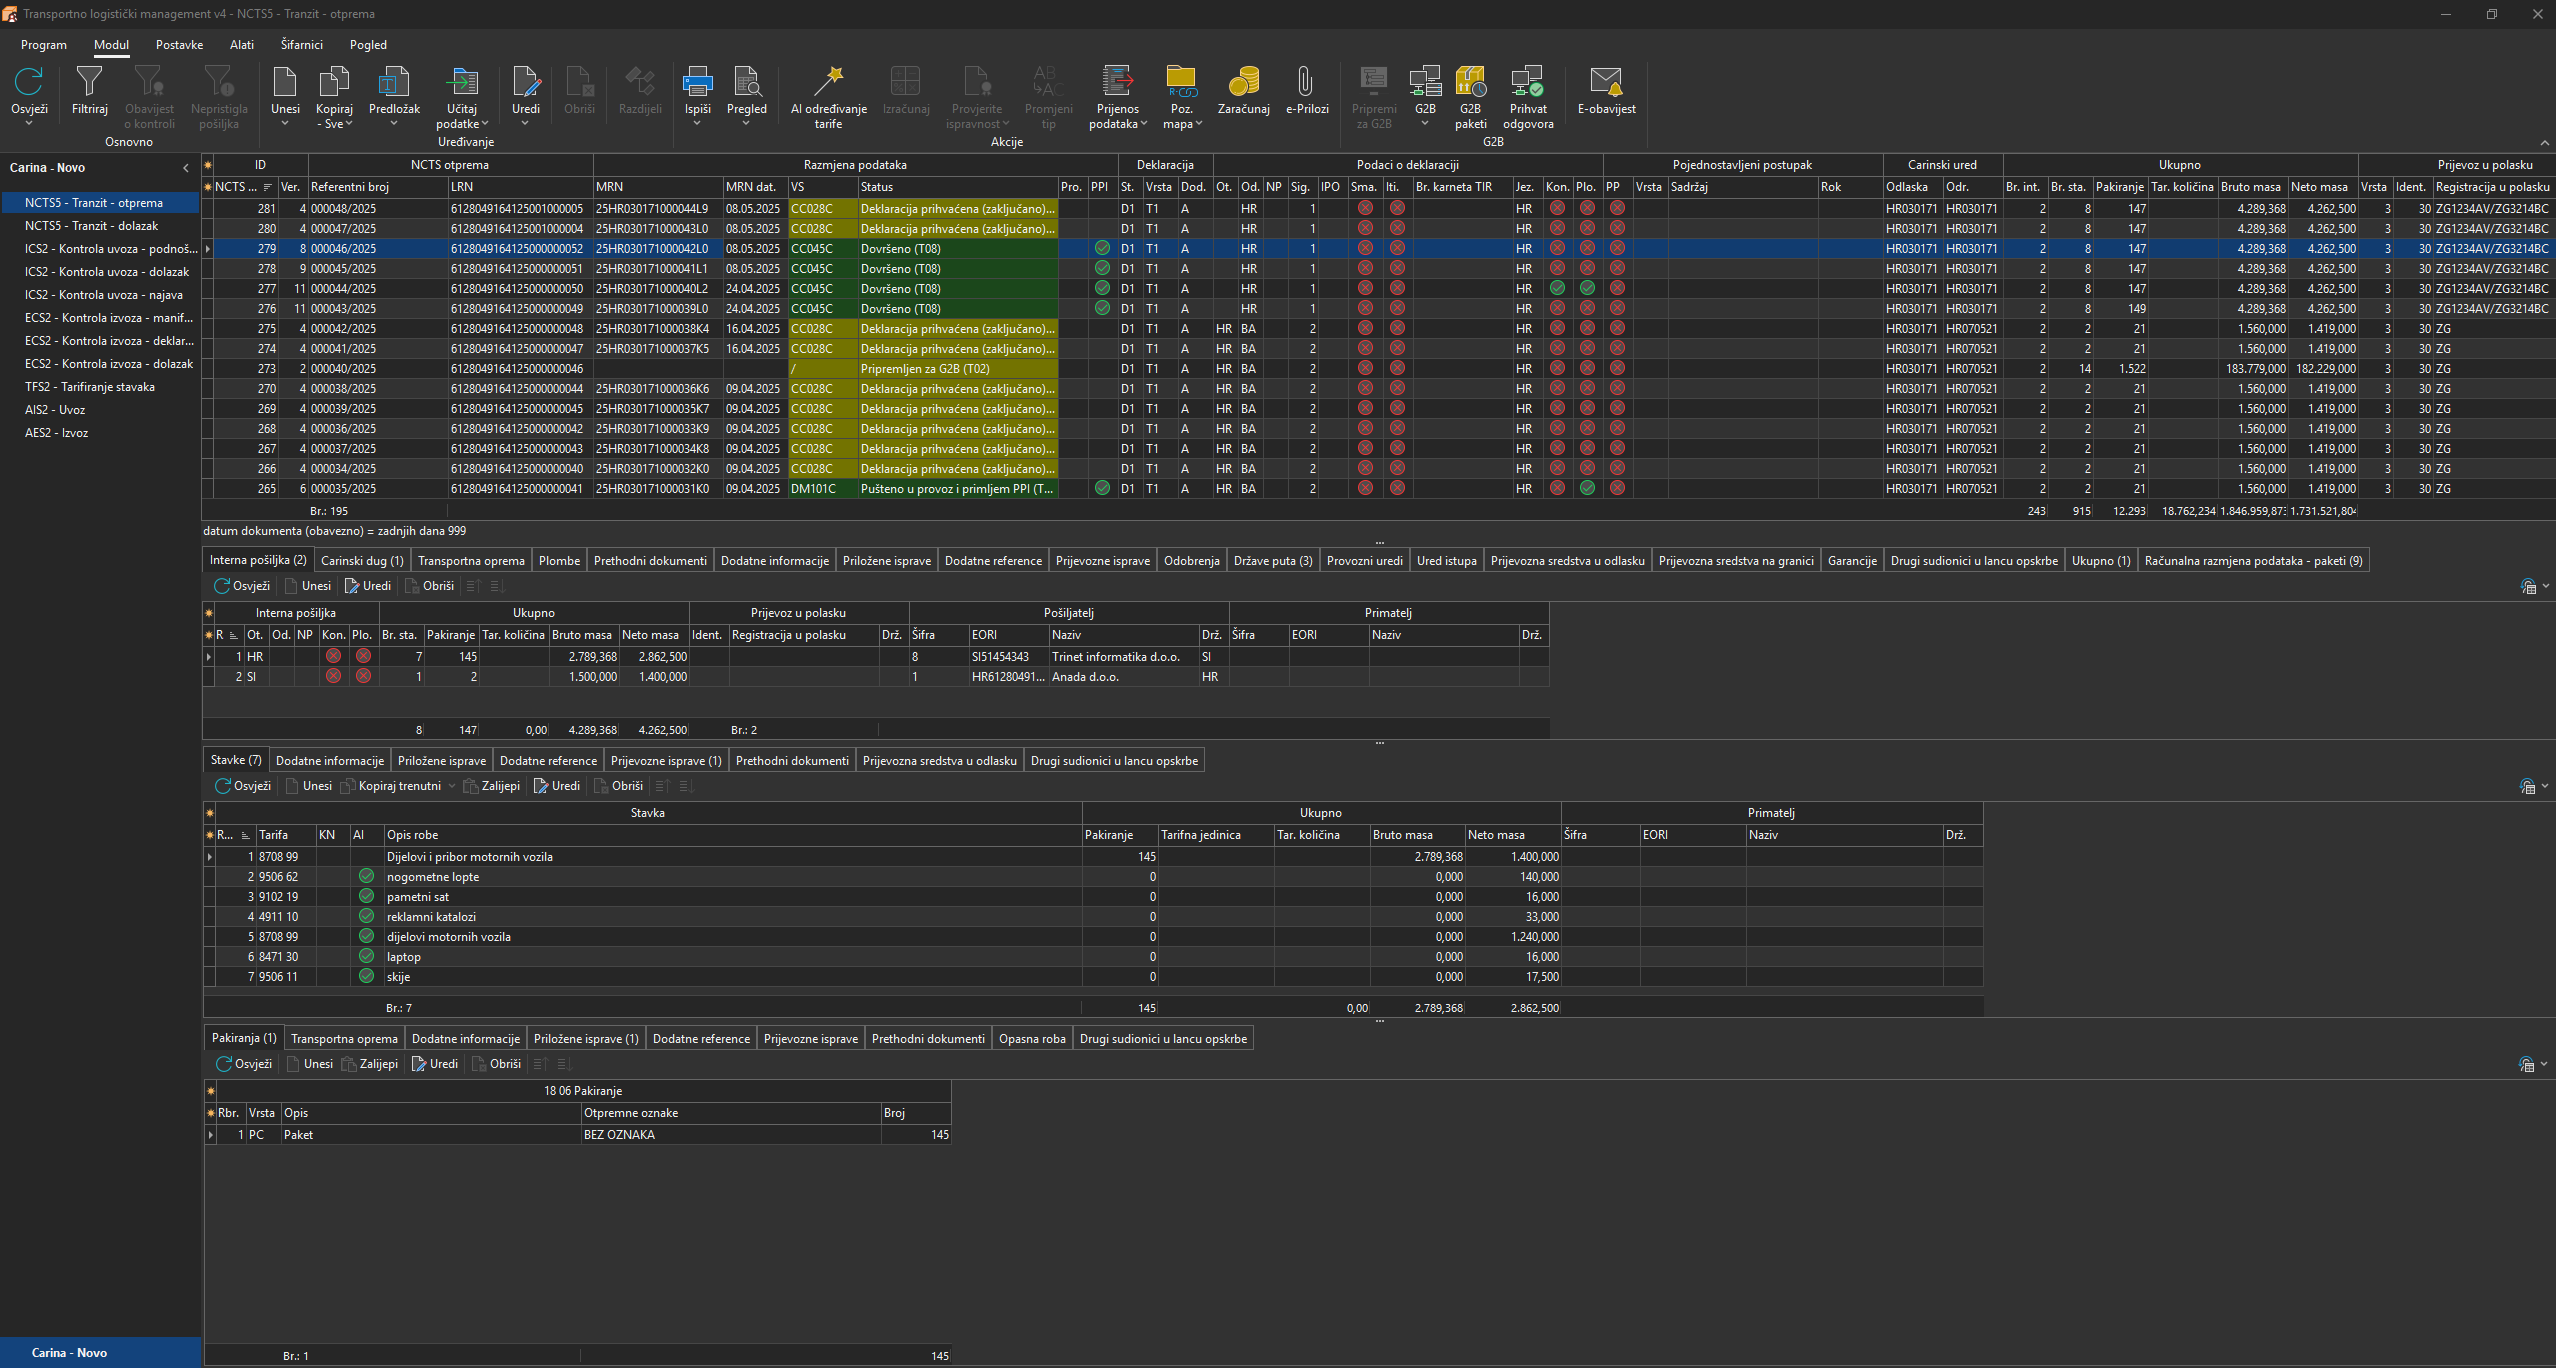Image resolution: width=2556 pixels, height=1368 pixels.
Task: Toggle AI checkmark for laptop item
Action: [366, 956]
